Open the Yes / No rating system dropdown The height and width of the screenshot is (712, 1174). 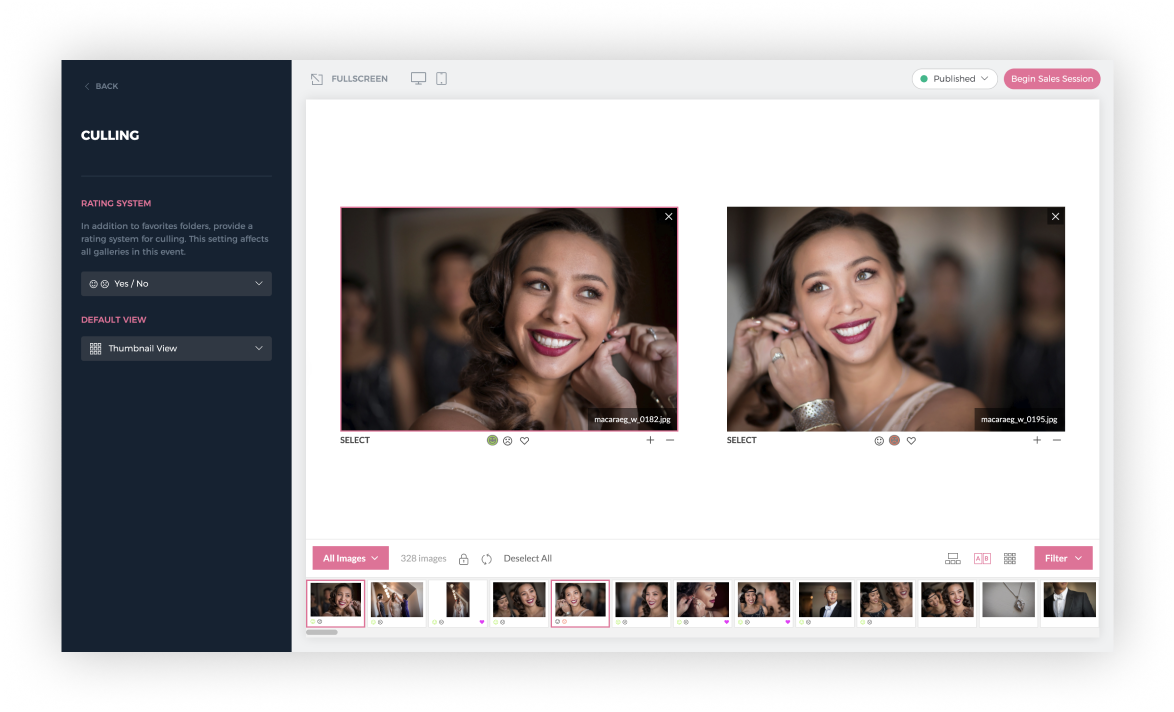176,284
